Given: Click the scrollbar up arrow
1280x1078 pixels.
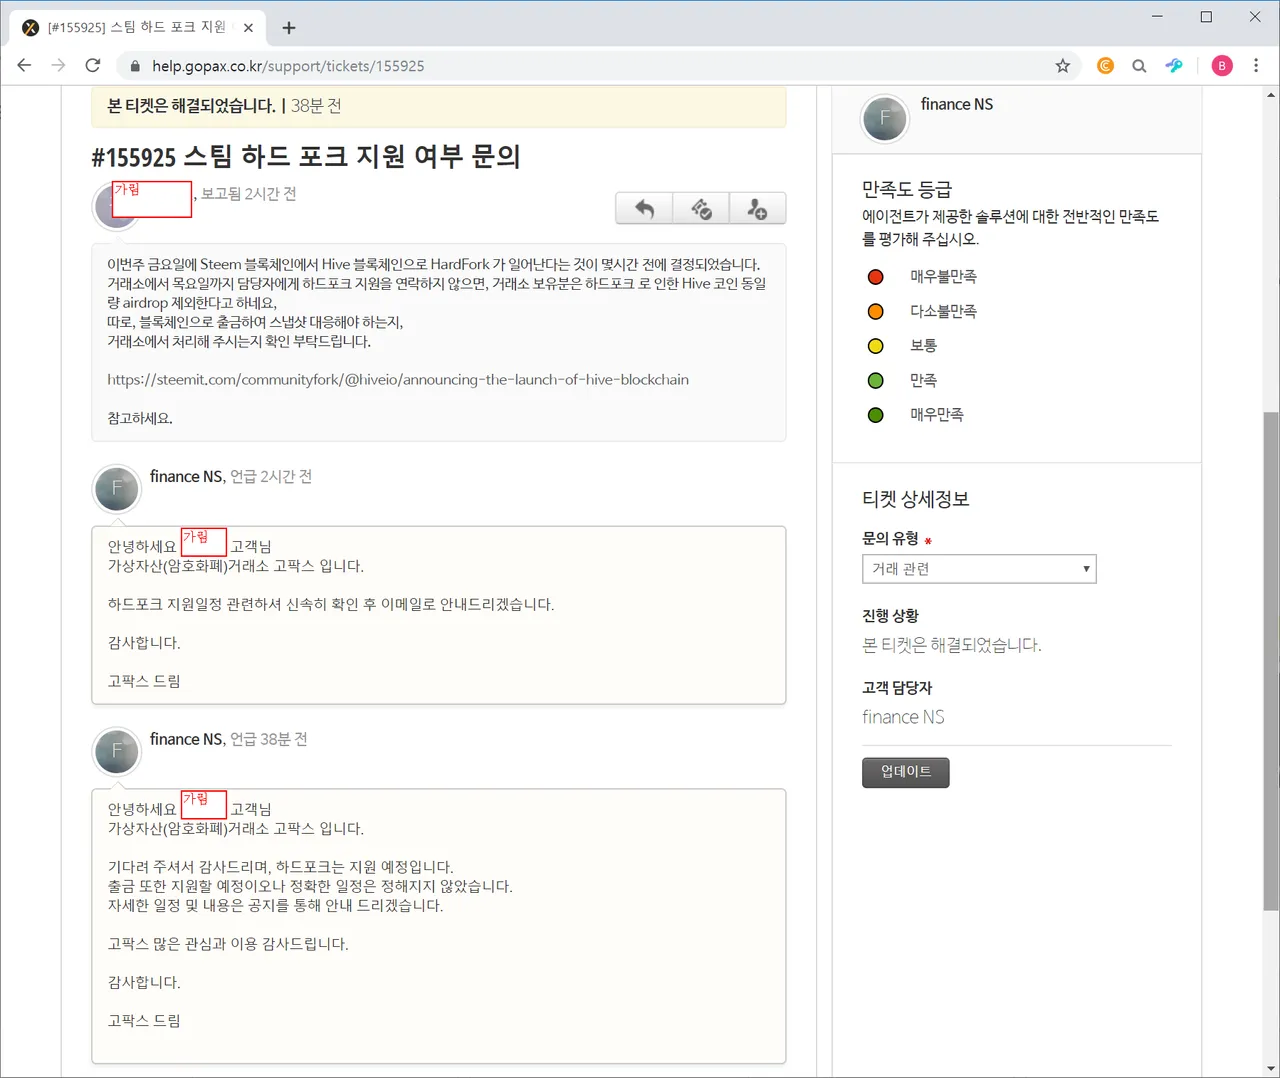Looking at the screenshot, I should pos(1271,95).
